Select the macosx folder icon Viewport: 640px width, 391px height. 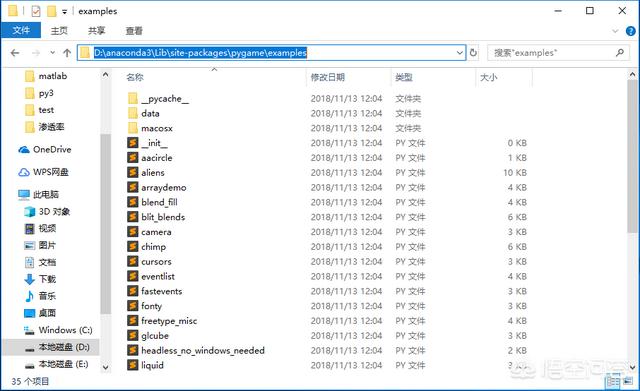133,128
